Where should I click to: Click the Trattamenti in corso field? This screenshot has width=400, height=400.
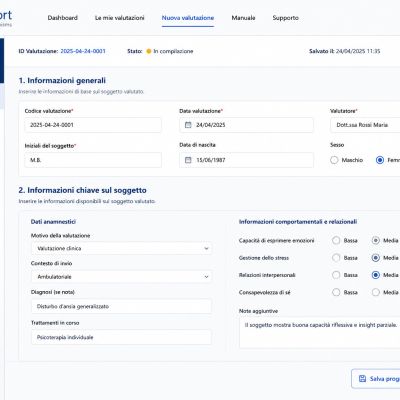coord(122,337)
